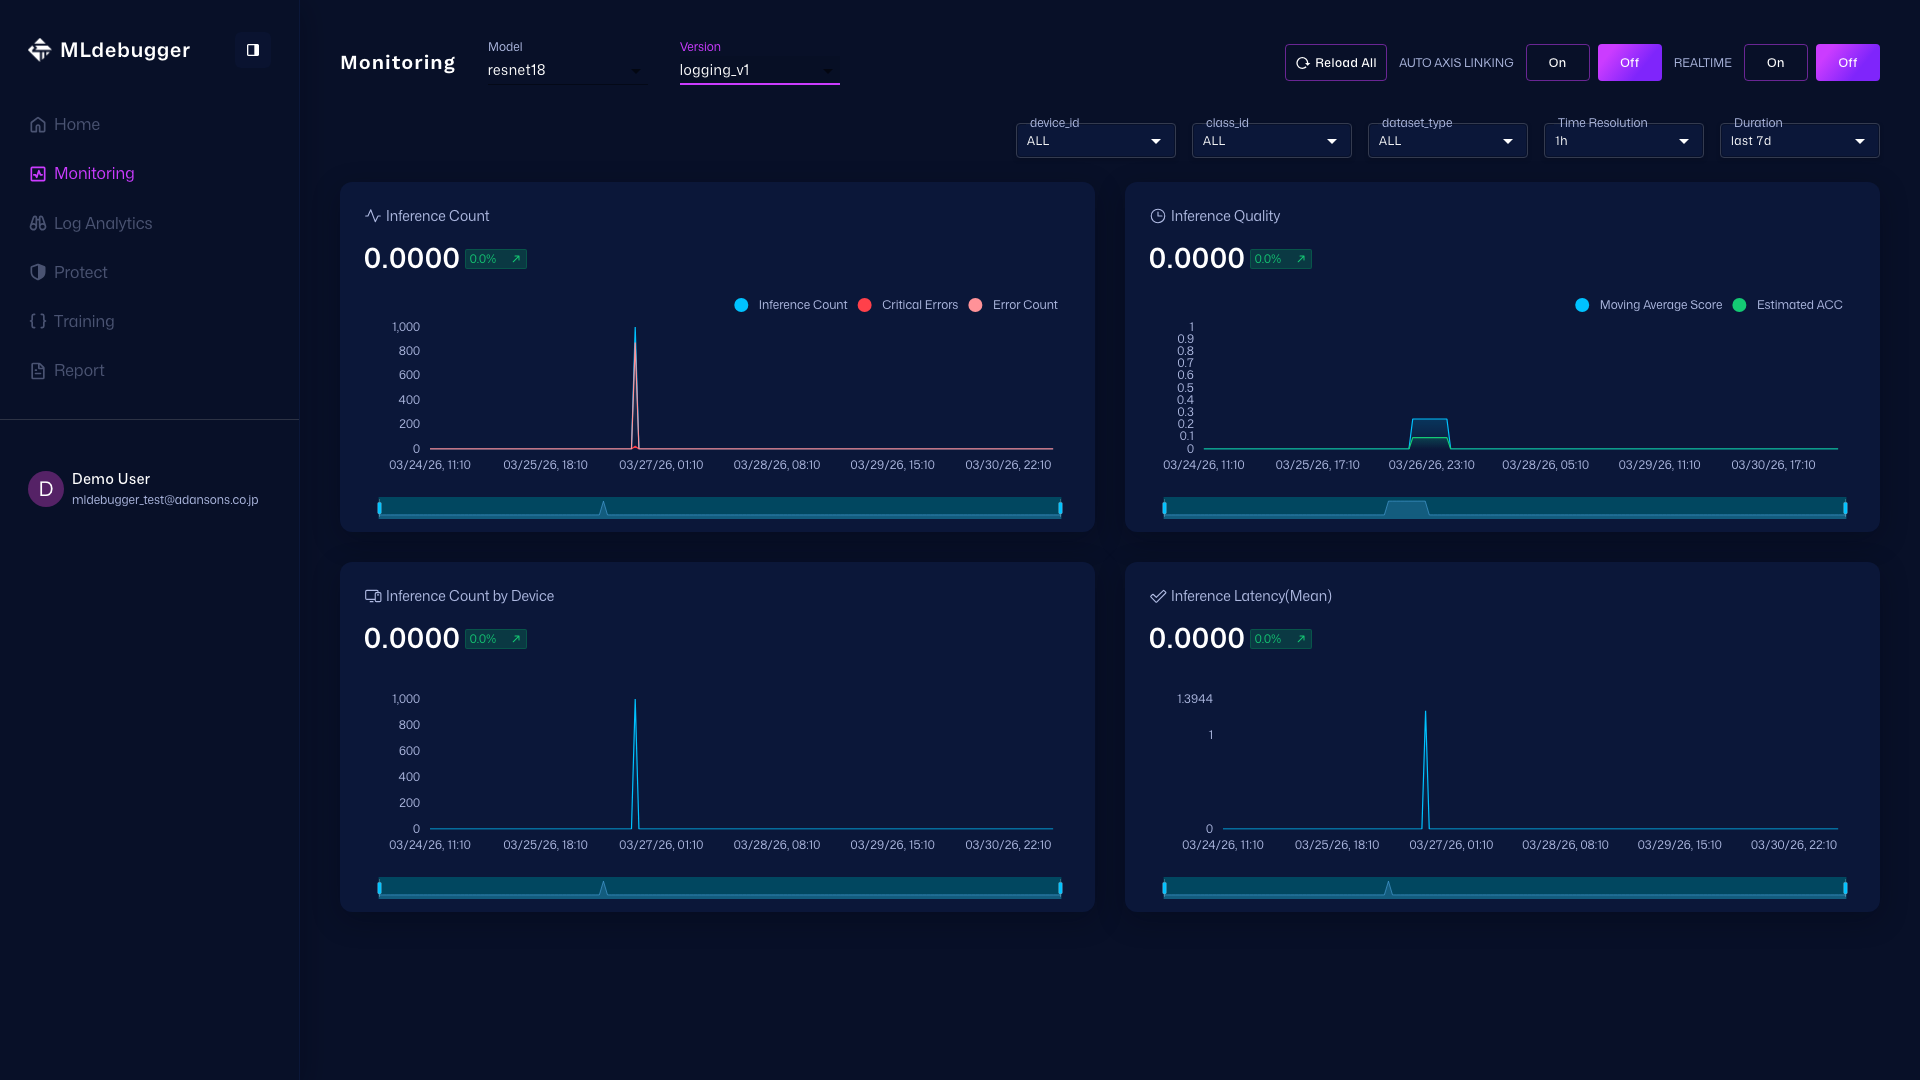1920x1080 pixels.
Task: Click the Reload All button
Action: pos(1335,62)
